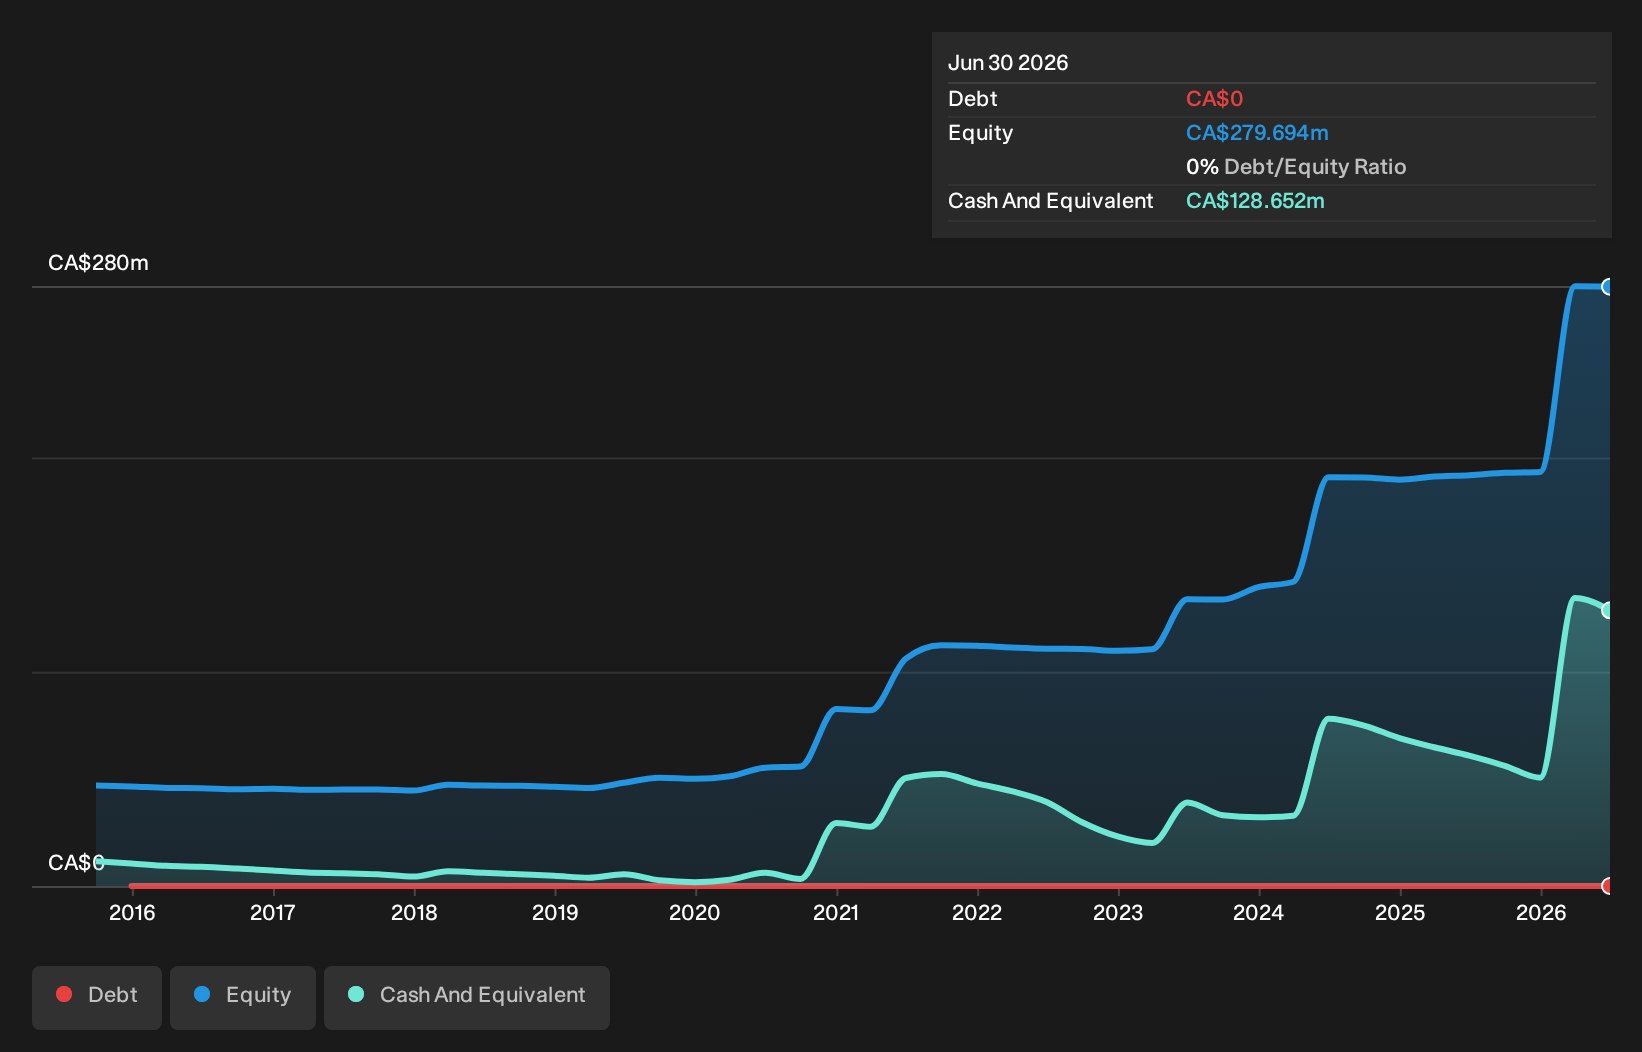Click the red CA$0 debt value
This screenshot has height=1052, width=1642.
tap(1214, 99)
